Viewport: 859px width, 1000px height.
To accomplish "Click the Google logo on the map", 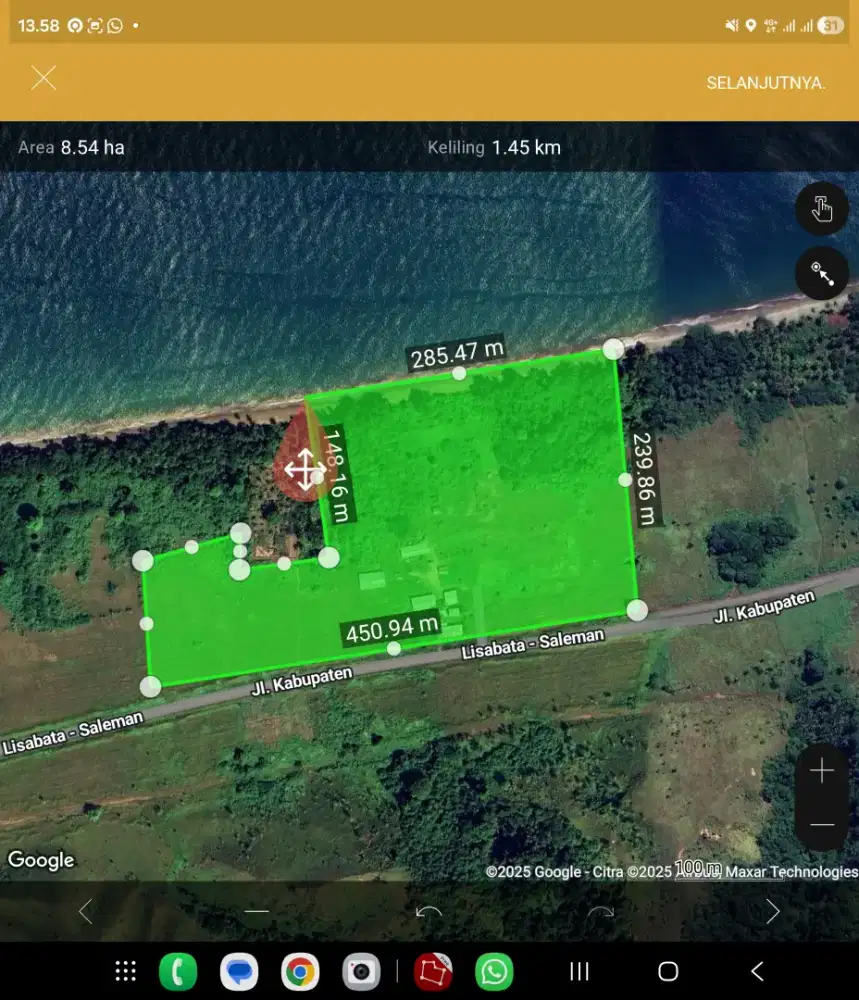I will [x=41, y=860].
